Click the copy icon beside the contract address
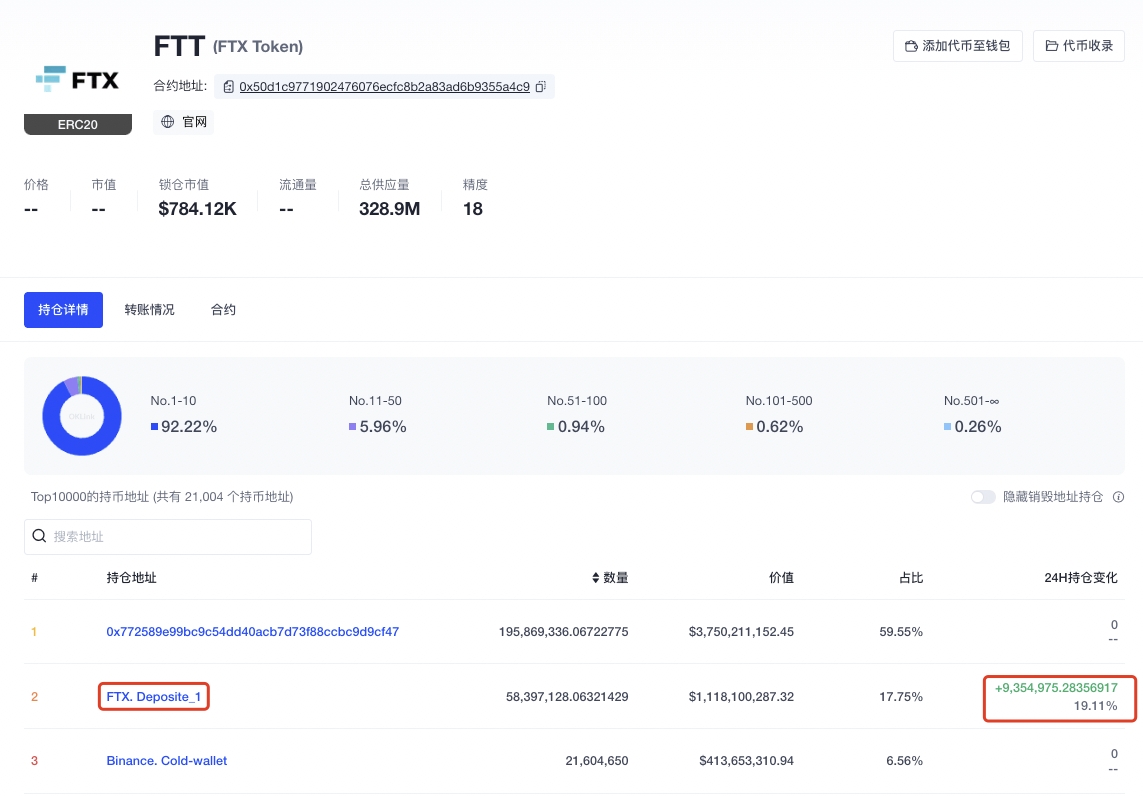 tap(540, 87)
